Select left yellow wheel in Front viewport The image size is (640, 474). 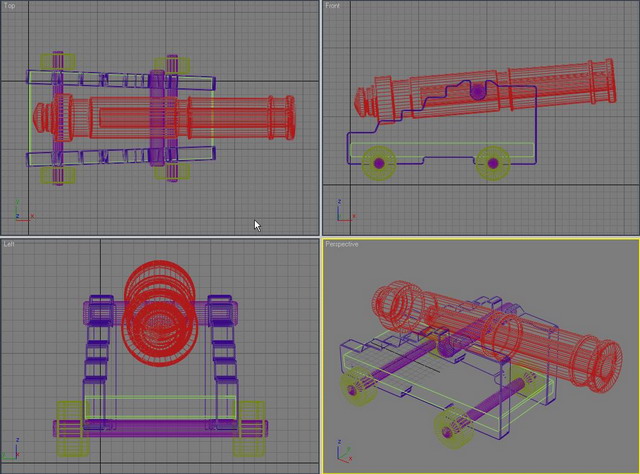click(379, 163)
